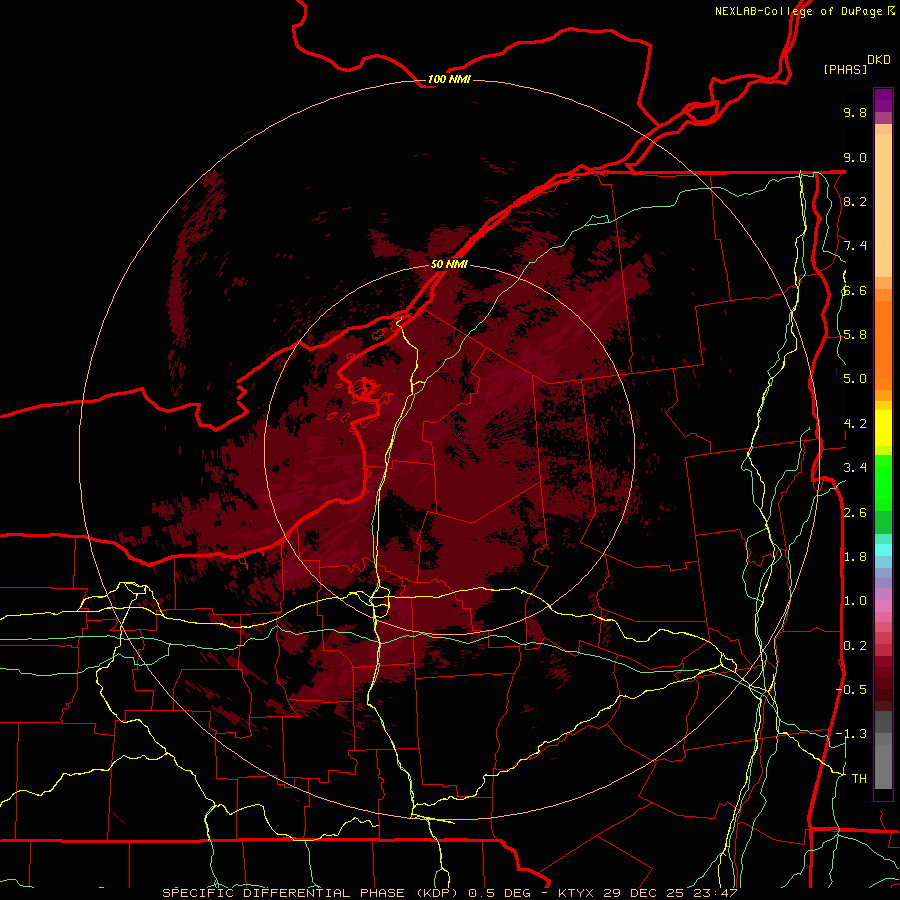Click the -0.5 value on the color scale
This screenshot has width=900, height=900.
click(x=852, y=690)
